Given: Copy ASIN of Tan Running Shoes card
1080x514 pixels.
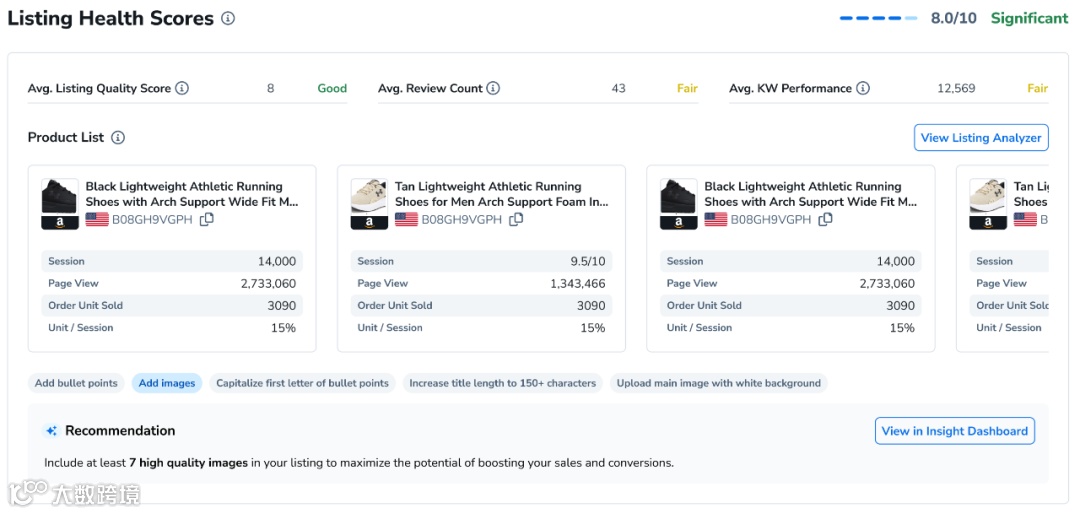Looking at the screenshot, I should [516, 219].
